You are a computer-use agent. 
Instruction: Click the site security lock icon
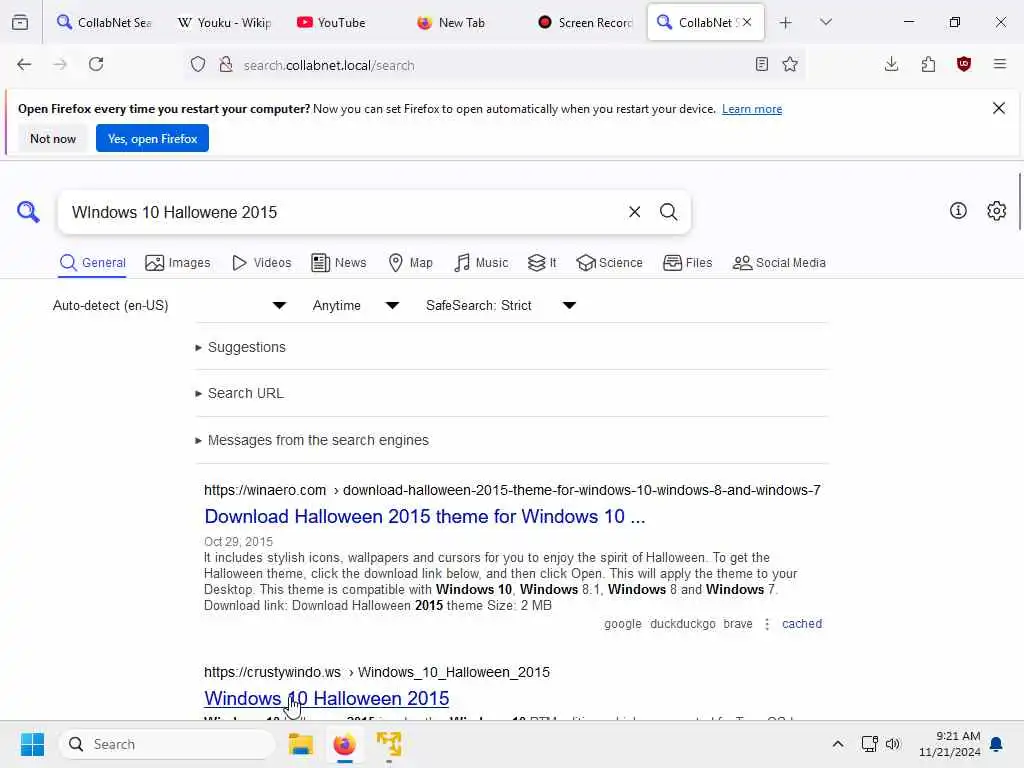coord(226,64)
